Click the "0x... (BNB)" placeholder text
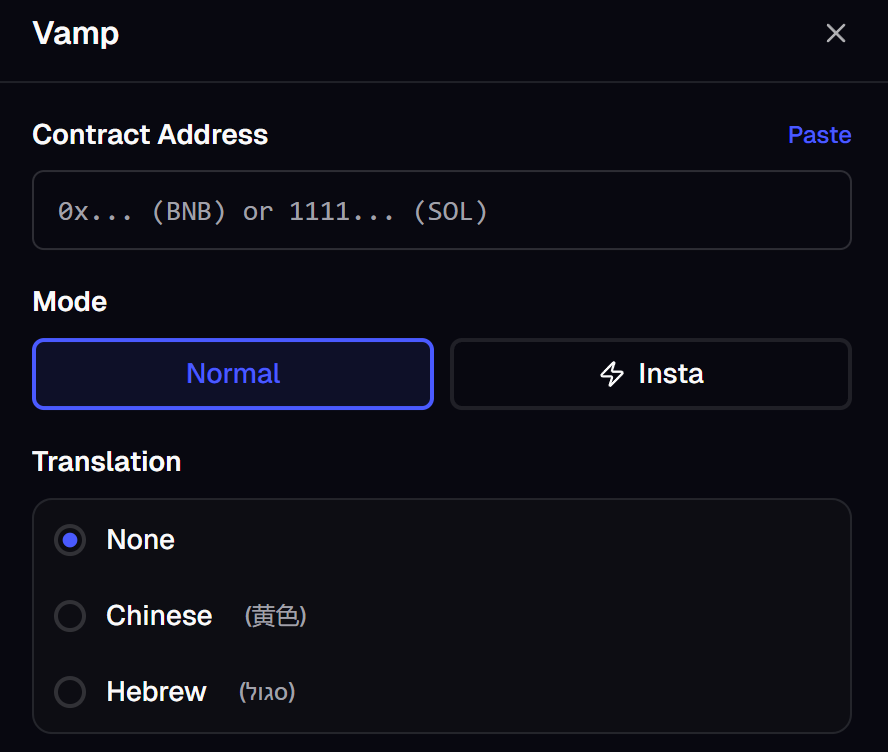This screenshot has width=888, height=752. [142, 211]
